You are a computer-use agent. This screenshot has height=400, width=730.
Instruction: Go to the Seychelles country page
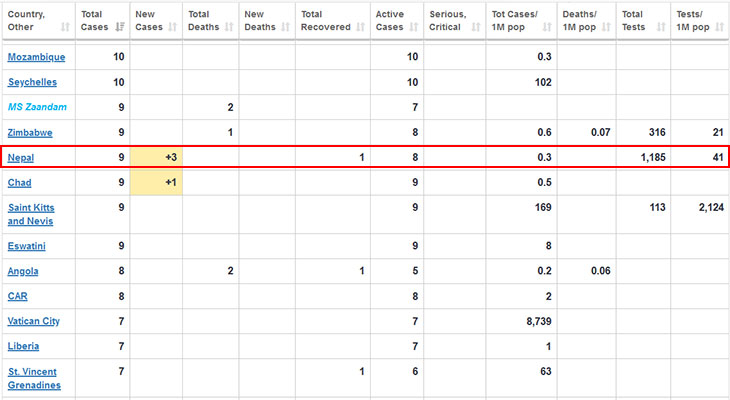click(x=32, y=82)
